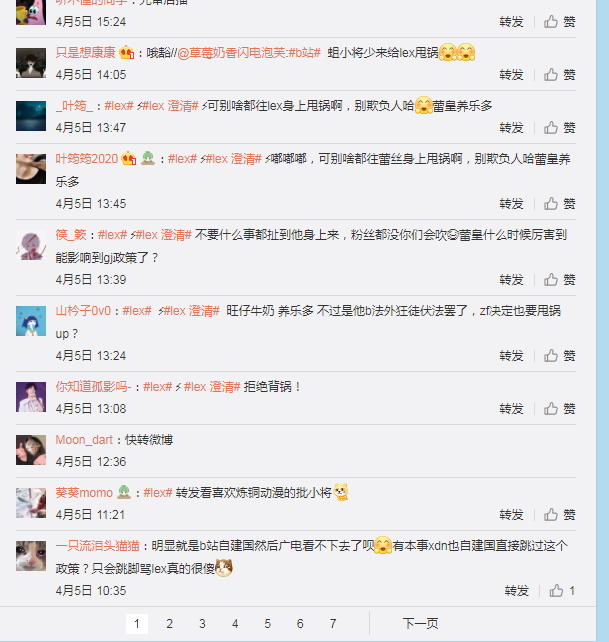
Task: Open comments page 4
Action: click(235, 624)
